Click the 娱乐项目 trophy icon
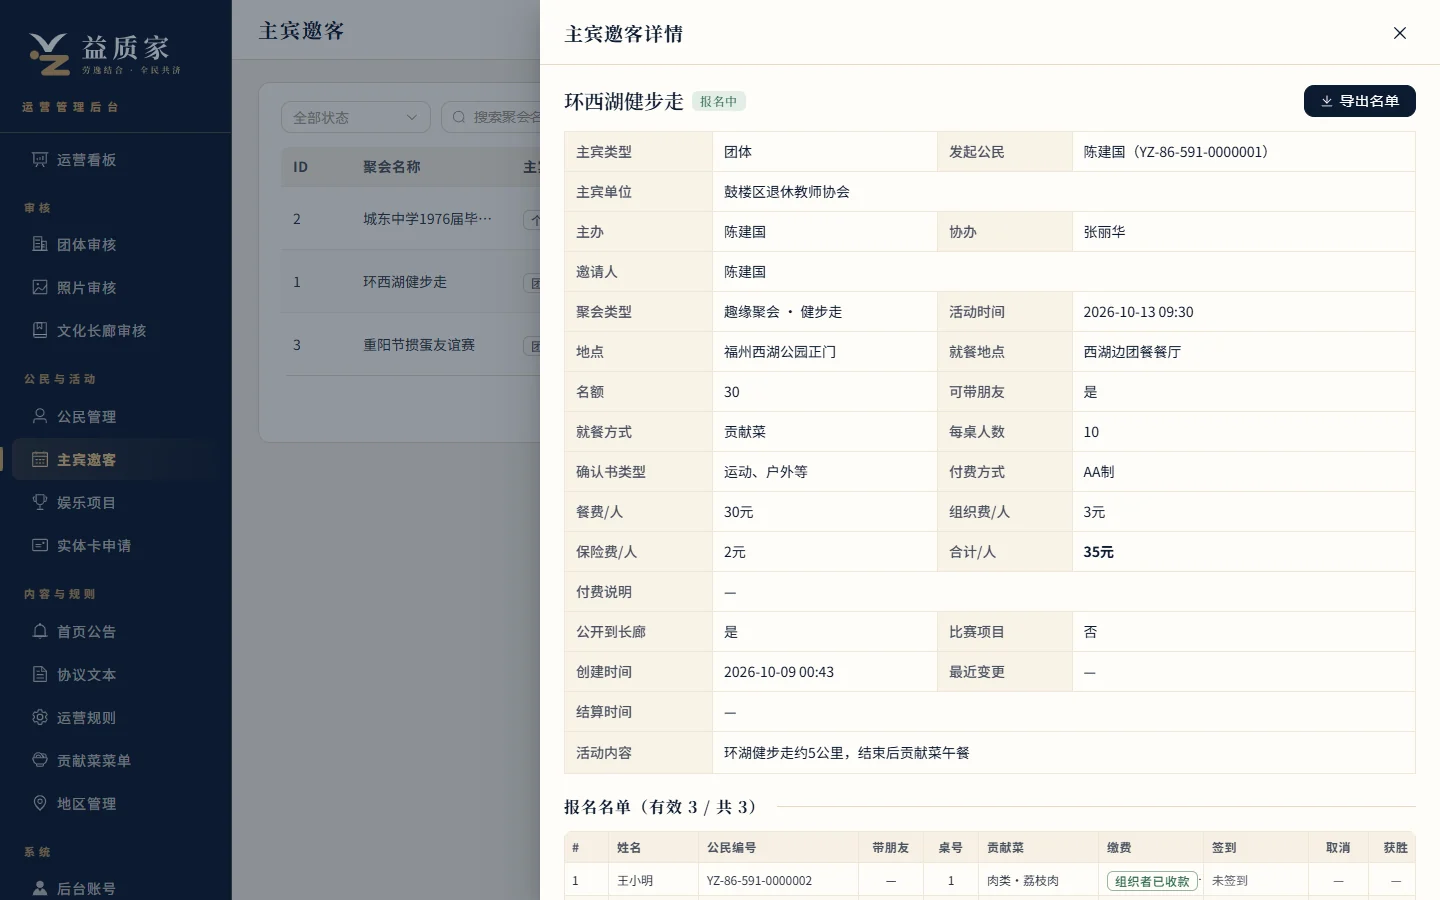Screen dimensions: 1440x900 click(x=40, y=502)
